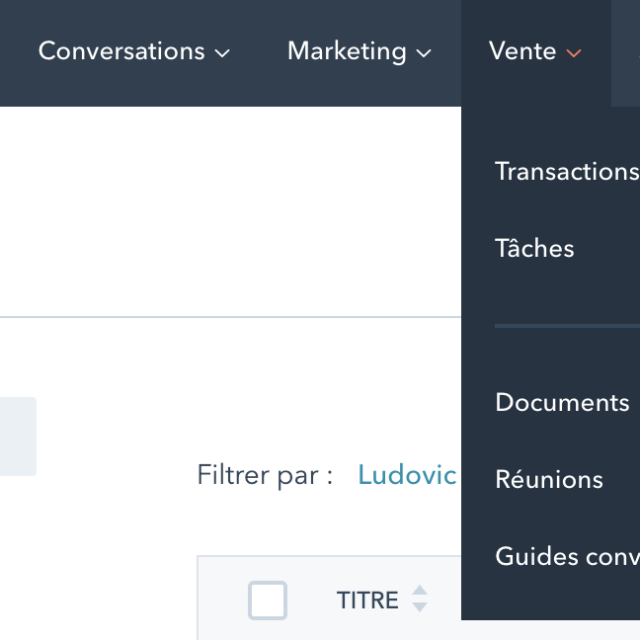
Task: Tick the select-all checkbox beside TITRE
Action: [x=268, y=600]
